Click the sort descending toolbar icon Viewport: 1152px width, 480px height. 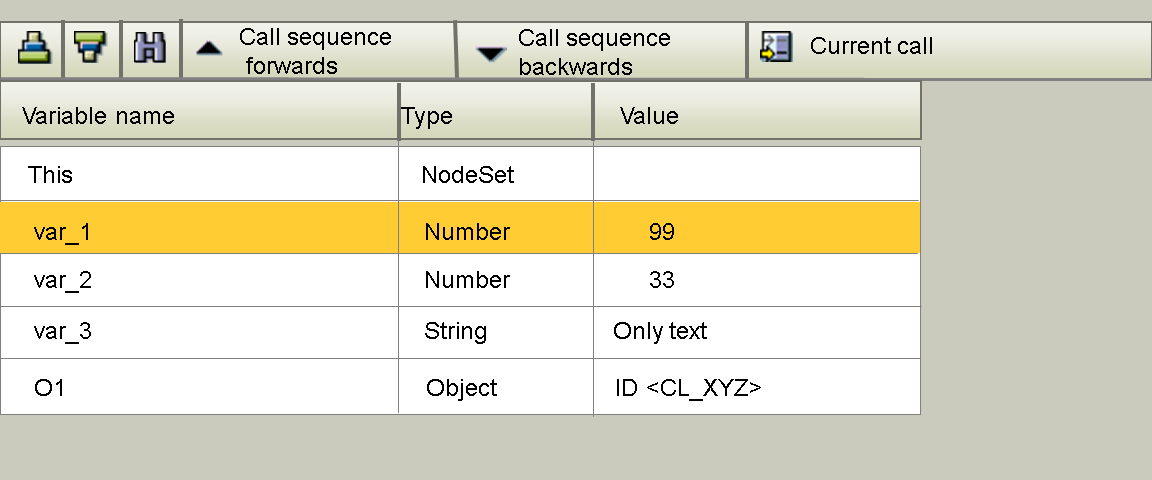(x=91, y=48)
